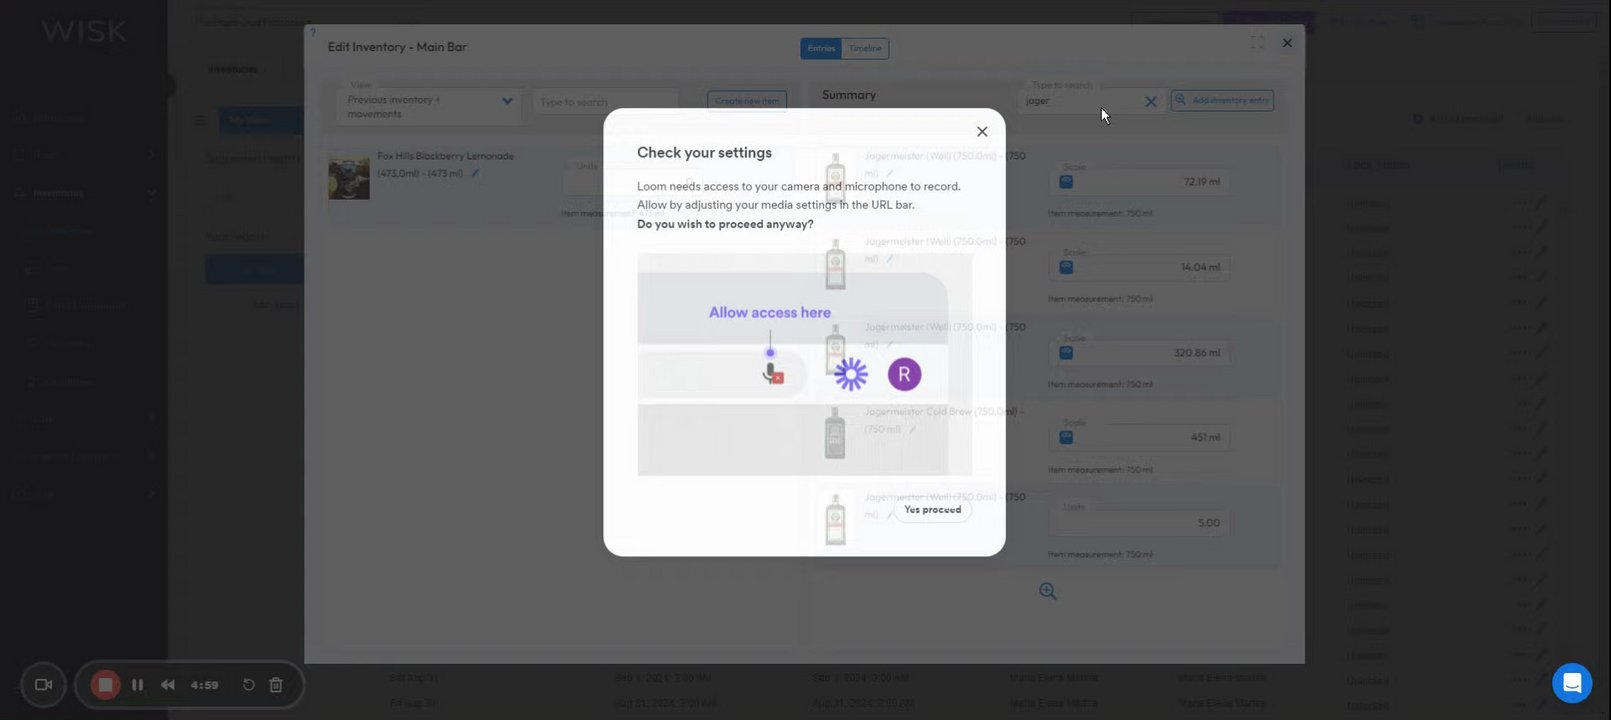This screenshot has height=720, width=1611.
Task: Click the scale icon beside 320.86 ml
Action: (x=1066, y=353)
